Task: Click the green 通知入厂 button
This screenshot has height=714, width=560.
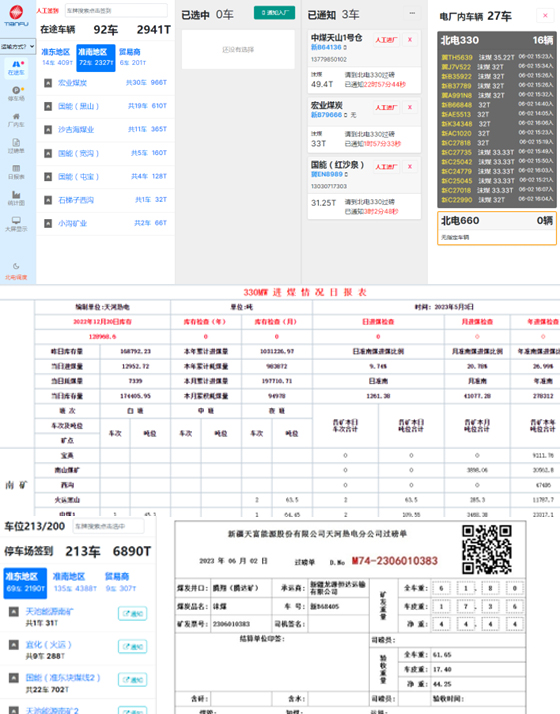Action: [274, 13]
